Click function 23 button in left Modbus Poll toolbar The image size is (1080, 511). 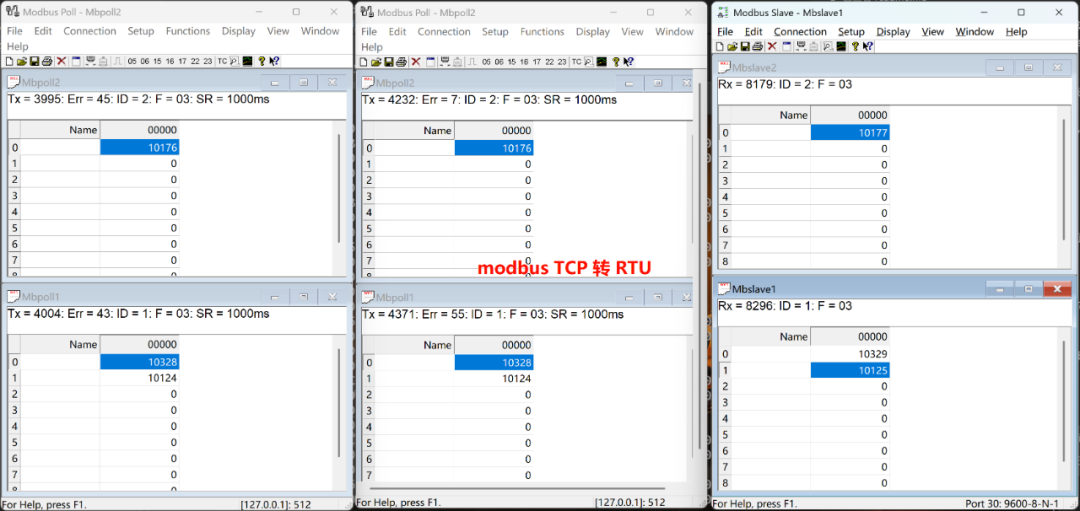[x=208, y=61]
